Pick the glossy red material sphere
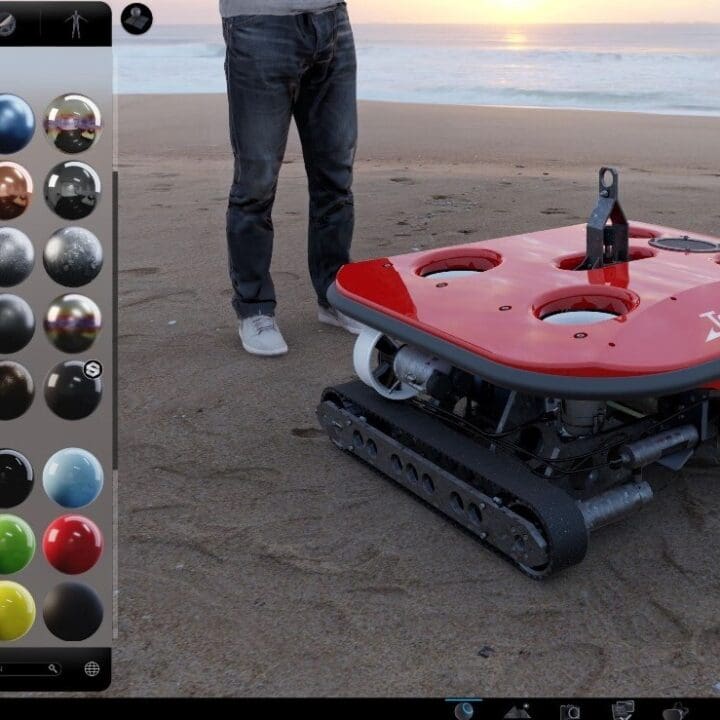Viewport: 720px width, 720px height. pos(72,545)
